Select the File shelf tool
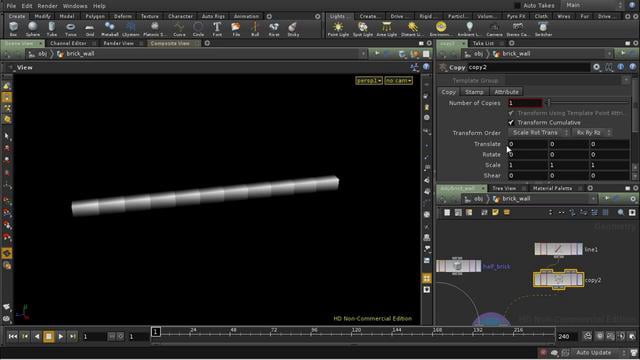The height and width of the screenshot is (360, 640). (236, 29)
